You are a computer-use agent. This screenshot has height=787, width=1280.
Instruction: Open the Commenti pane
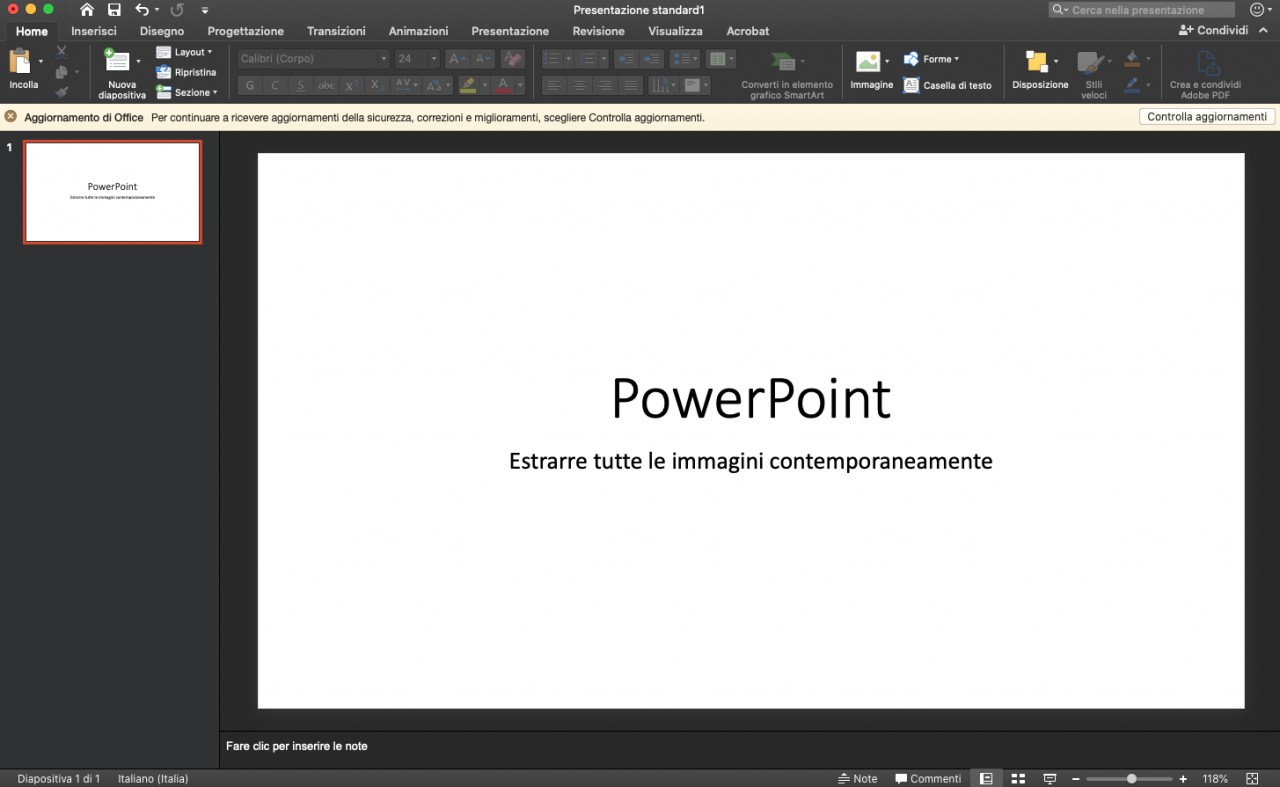click(928, 779)
